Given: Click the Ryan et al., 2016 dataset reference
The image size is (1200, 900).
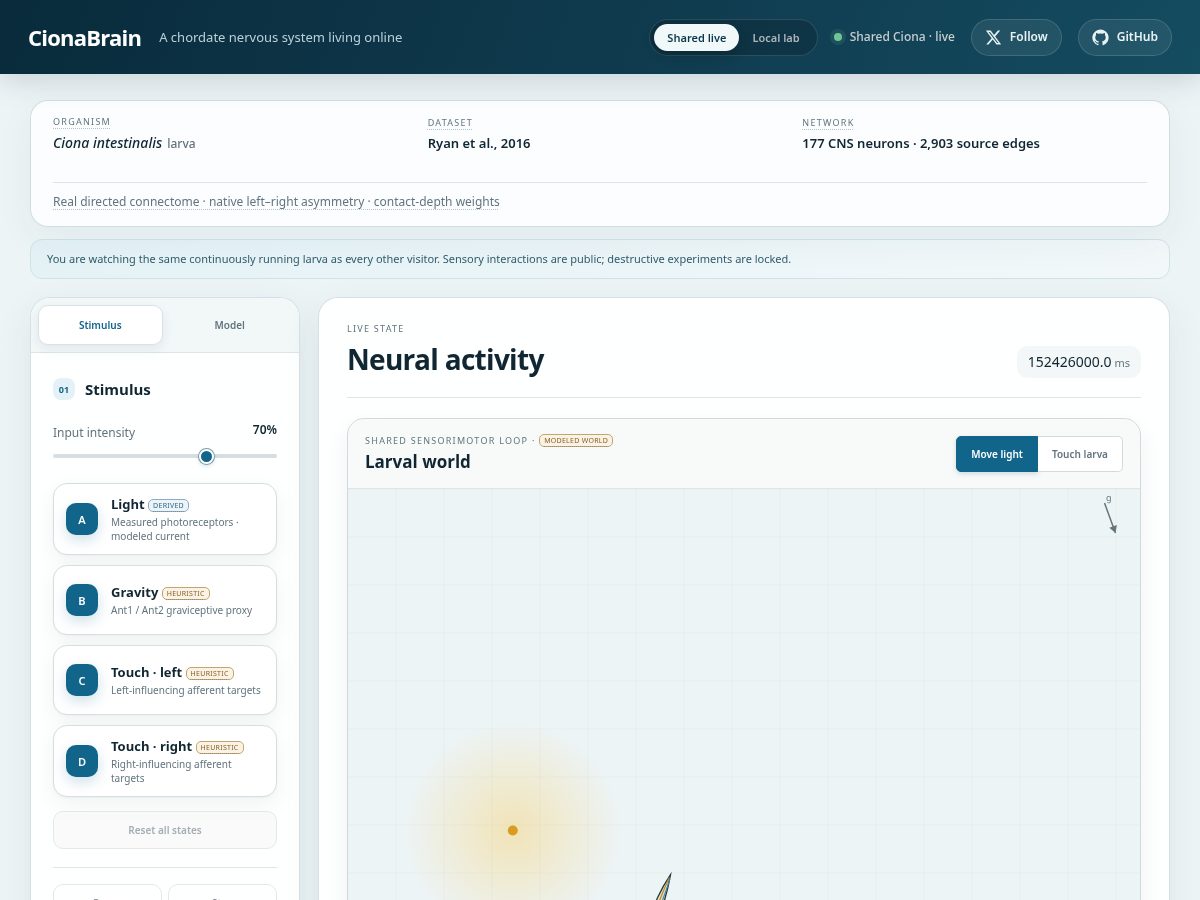Looking at the screenshot, I should pyautogui.click(x=479, y=143).
